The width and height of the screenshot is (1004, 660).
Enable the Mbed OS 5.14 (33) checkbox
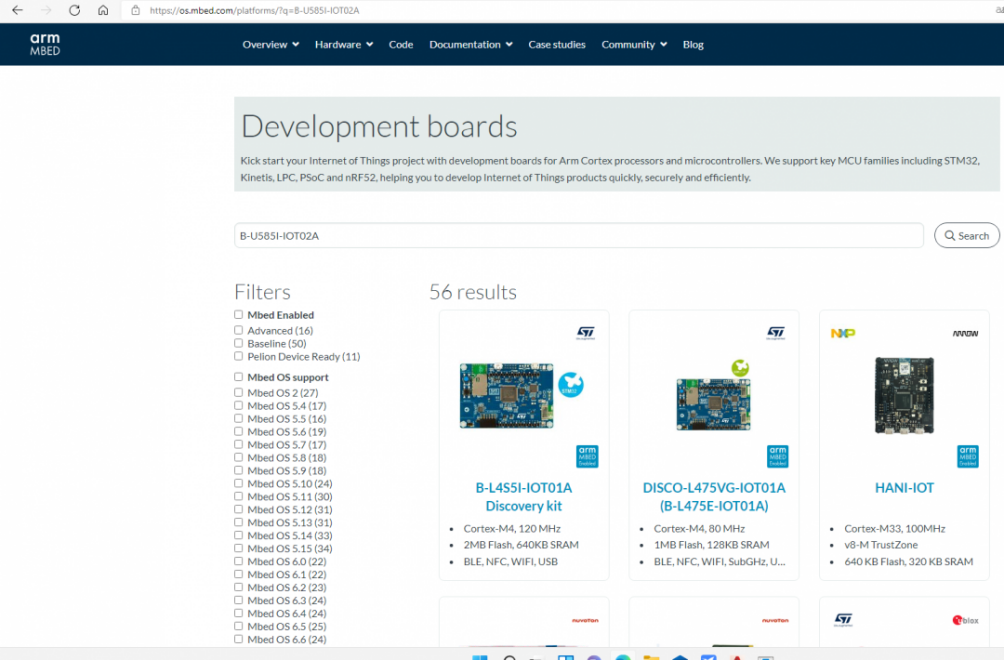point(238,535)
